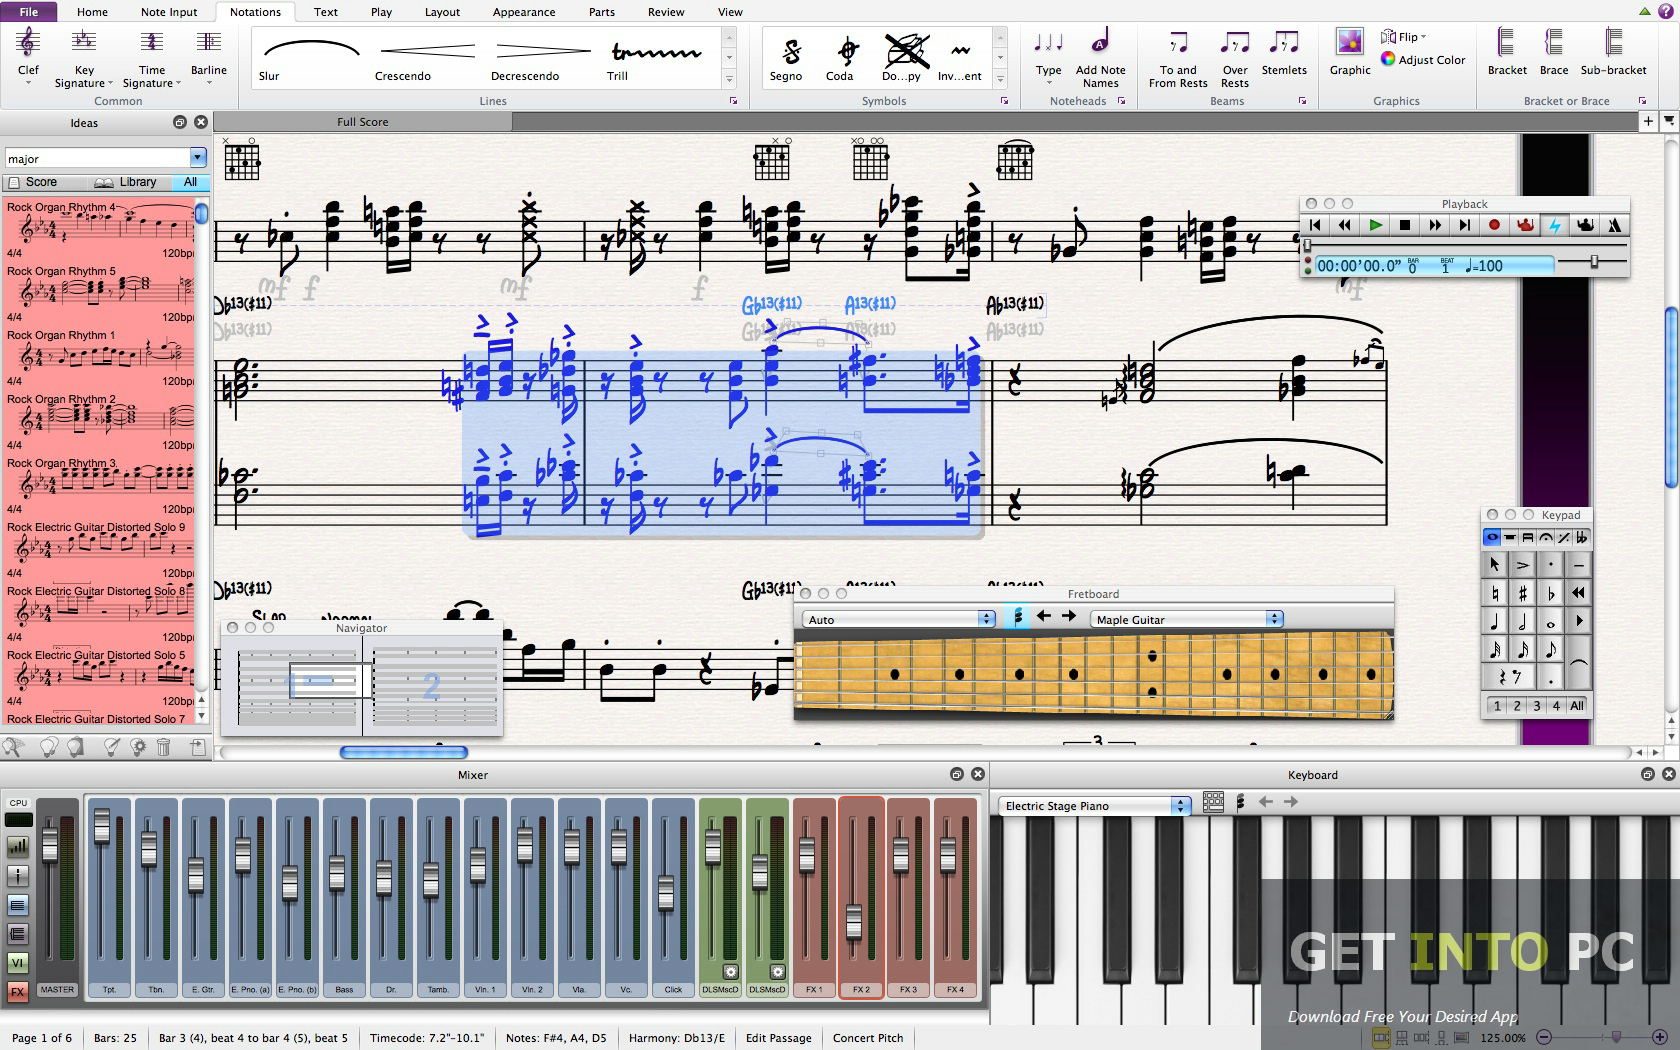
Task: Open the Ideas search field dropdown
Action: (x=198, y=157)
